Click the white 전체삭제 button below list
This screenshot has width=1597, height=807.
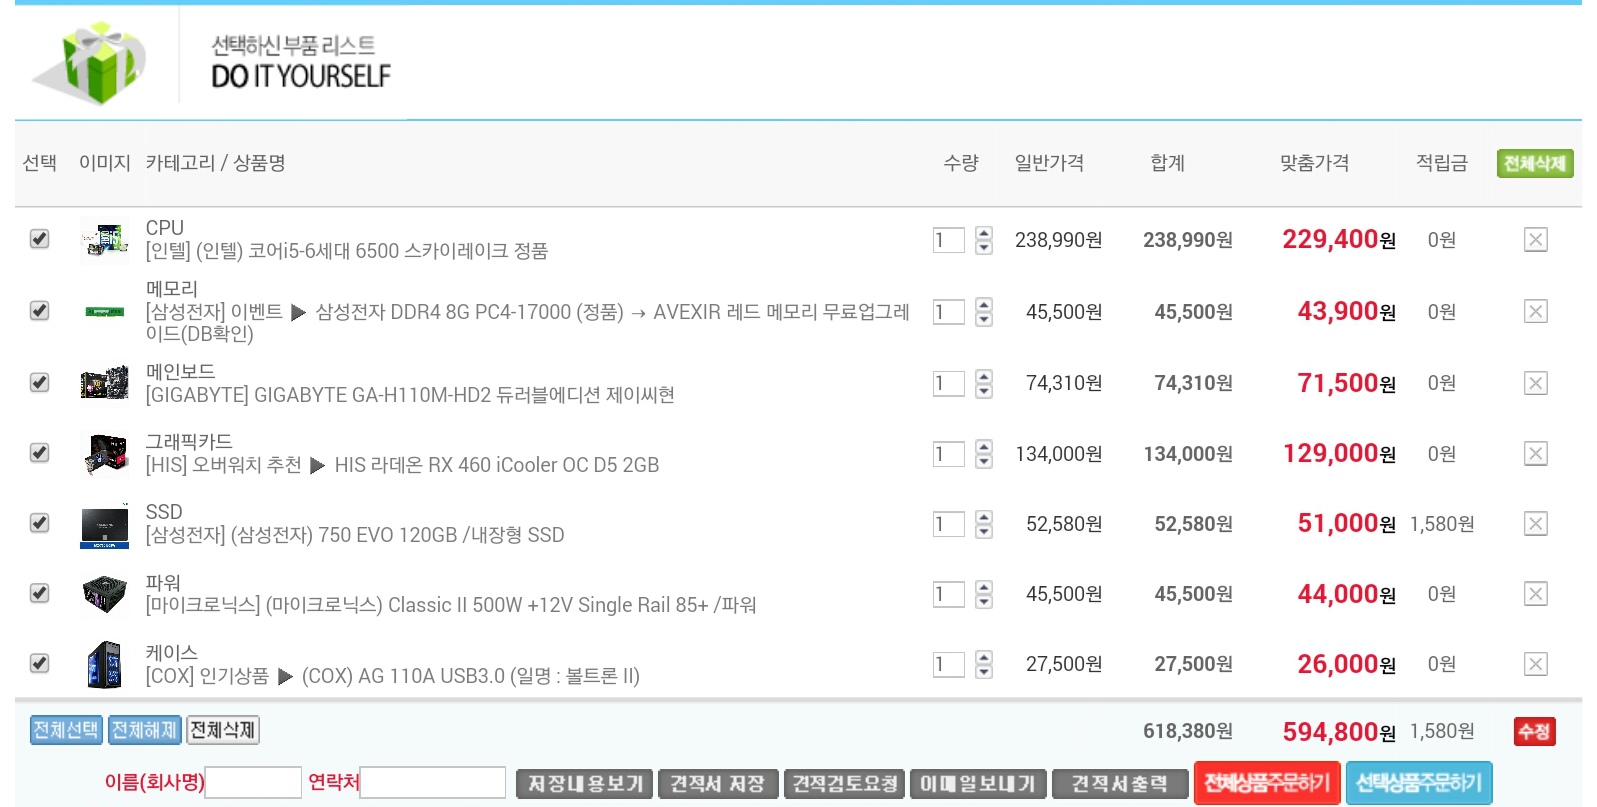pos(222,730)
